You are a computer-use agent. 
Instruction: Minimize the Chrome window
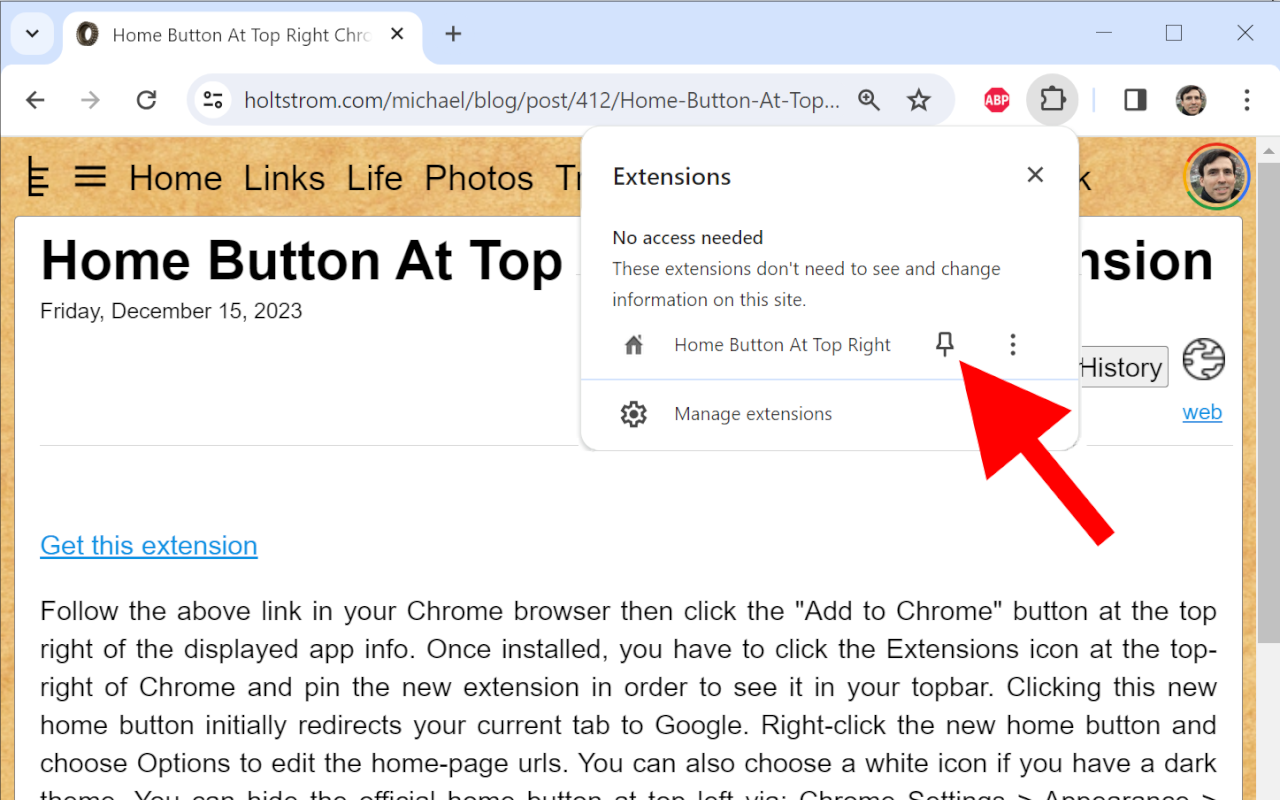point(1104,33)
